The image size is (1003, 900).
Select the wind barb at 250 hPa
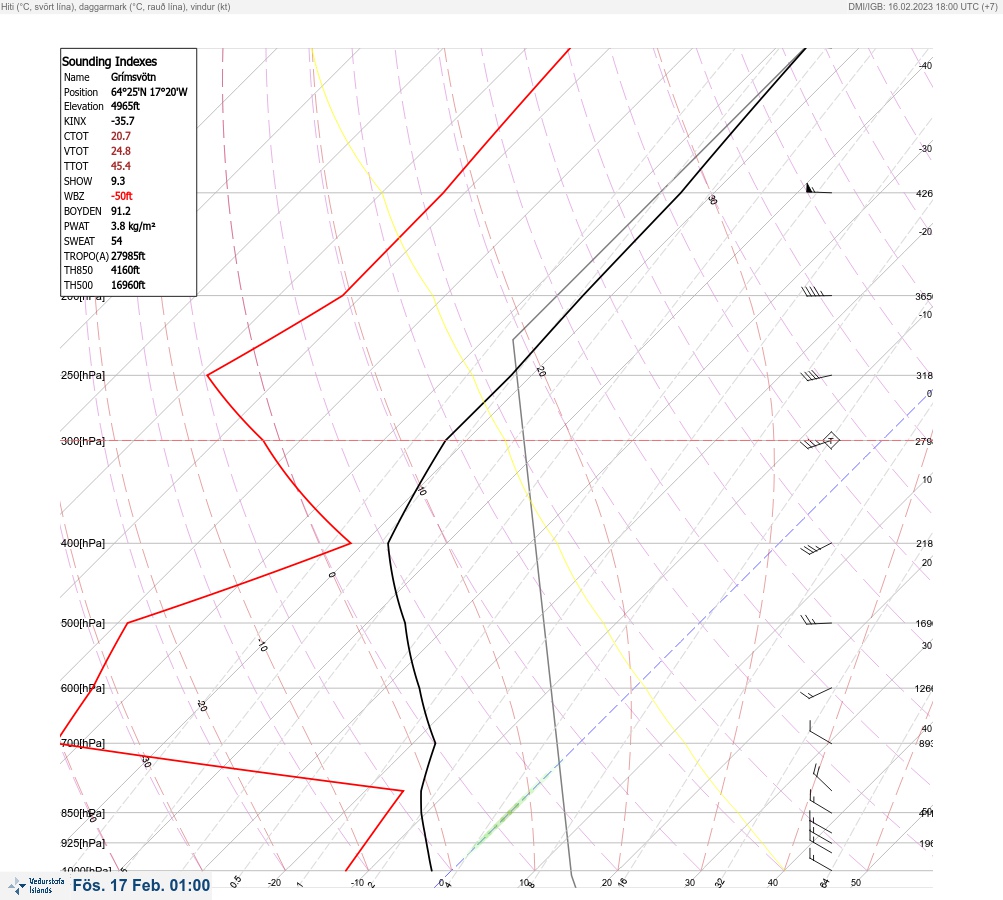816,375
